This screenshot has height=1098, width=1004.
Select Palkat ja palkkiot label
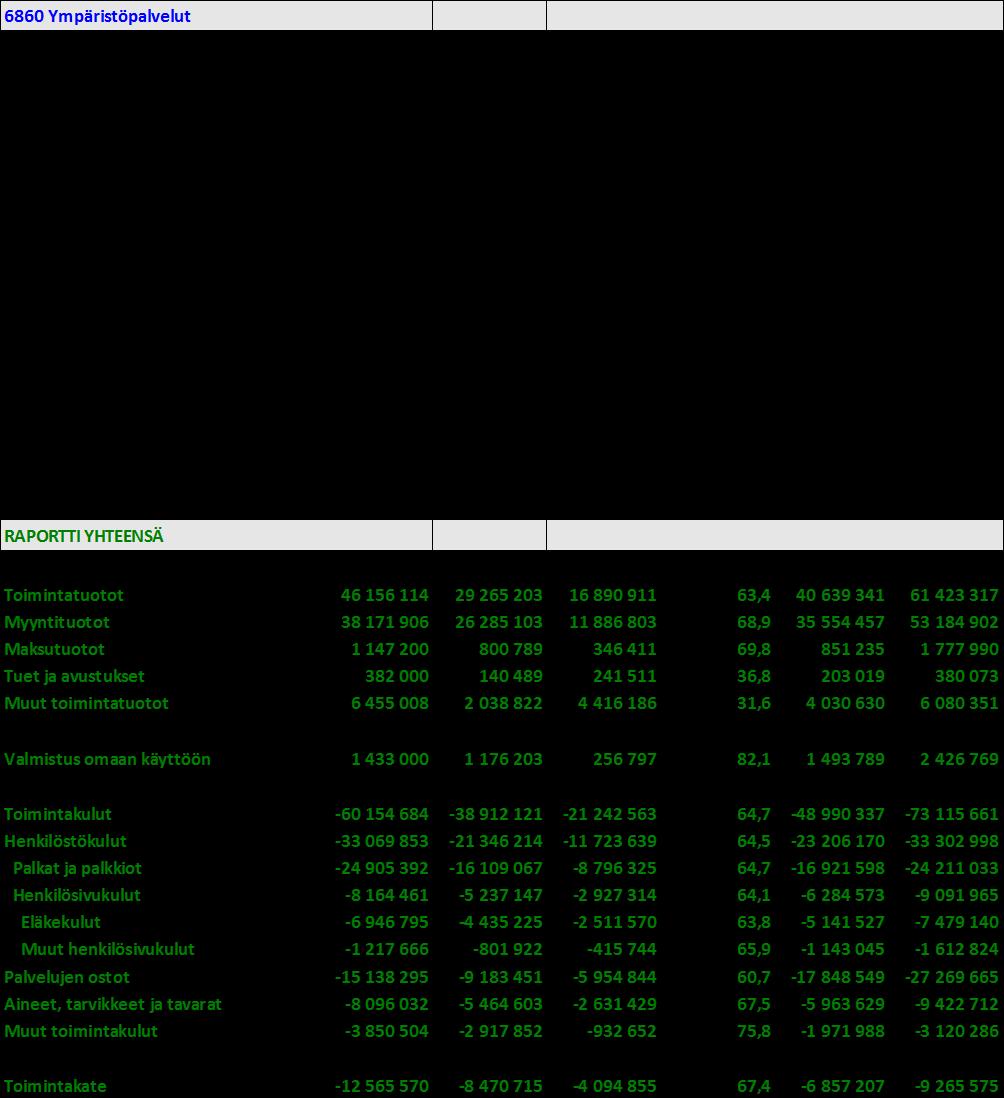(x=77, y=868)
